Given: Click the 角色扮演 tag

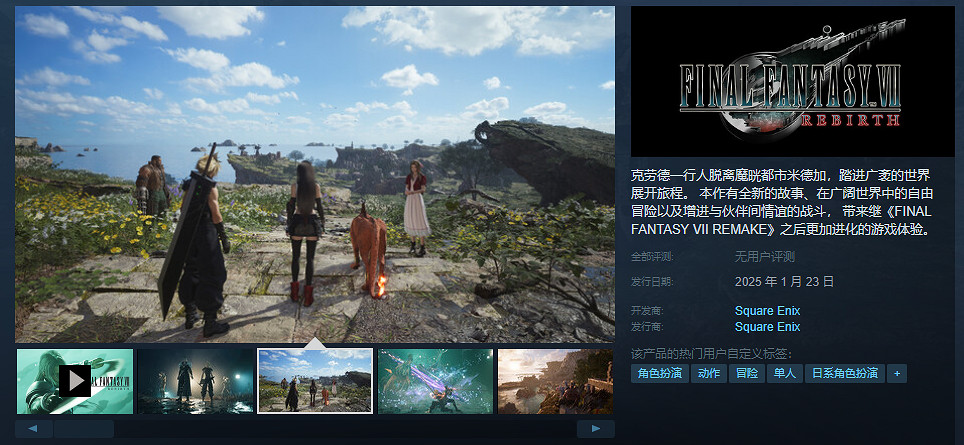Looking at the screenshot, I should (x=660, y=373).
